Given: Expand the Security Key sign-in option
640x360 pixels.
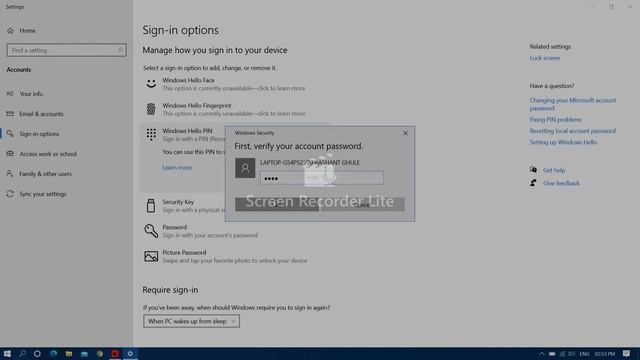Looking at the screenshot, I should pos(178,202).
